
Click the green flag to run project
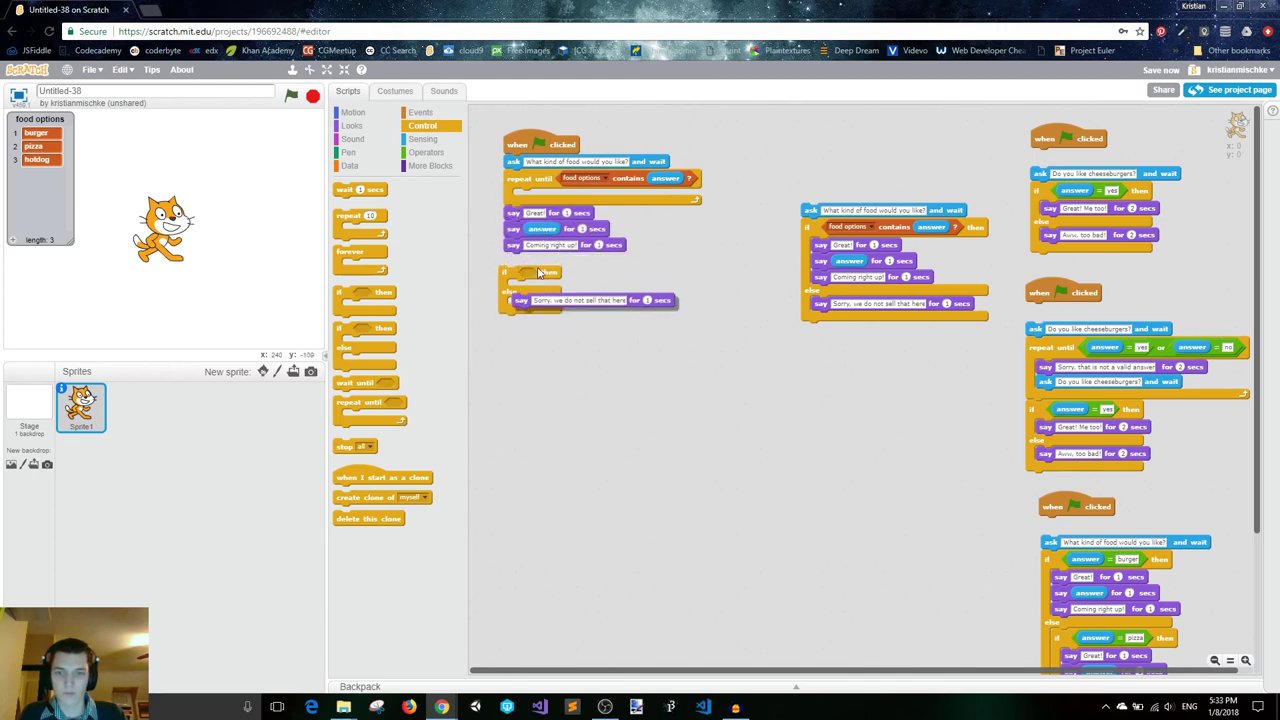291,96
